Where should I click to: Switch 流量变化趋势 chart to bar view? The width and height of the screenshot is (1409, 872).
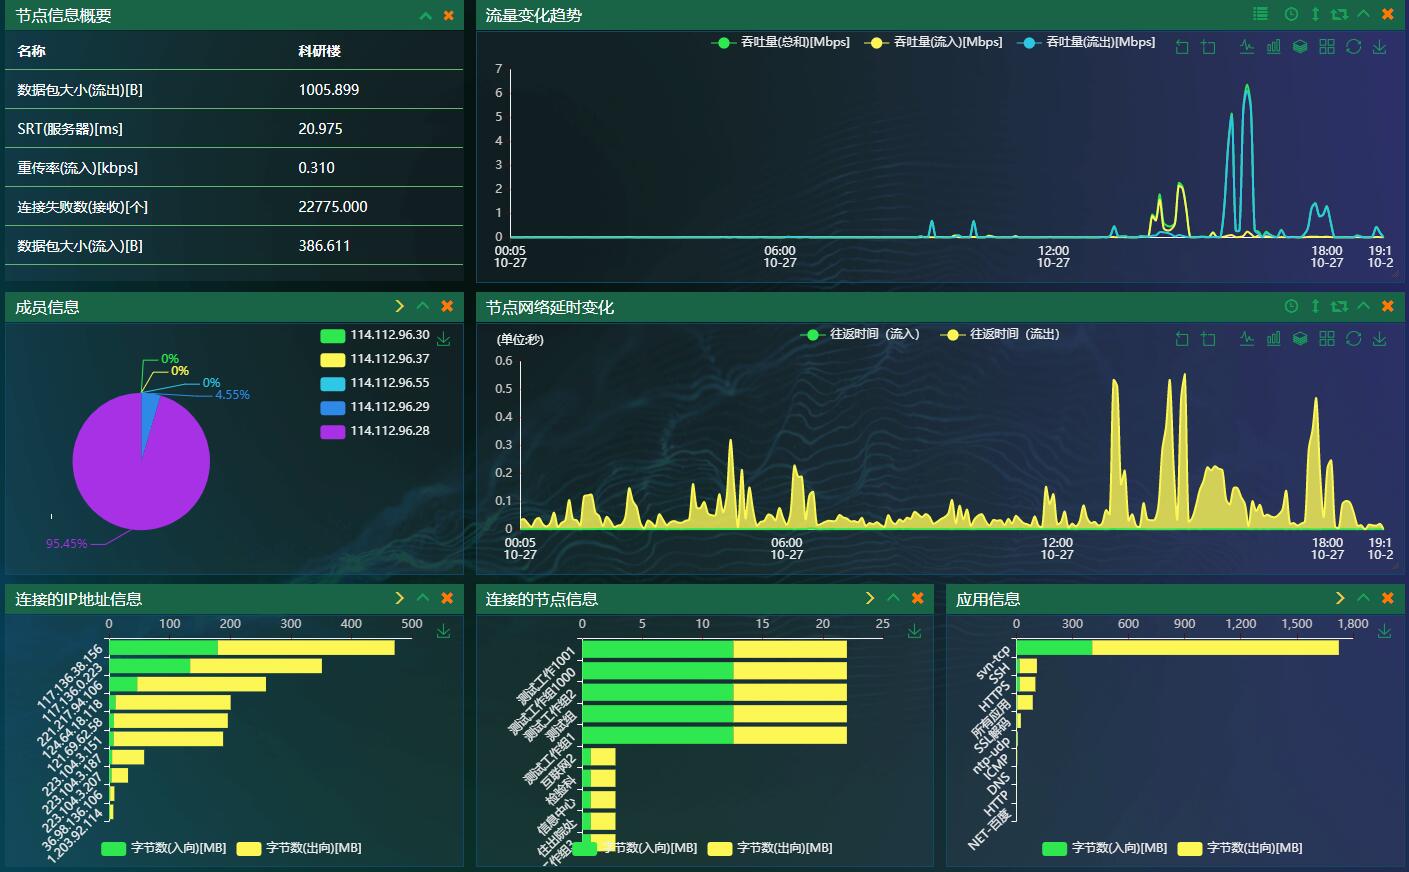coord(1273,46)
